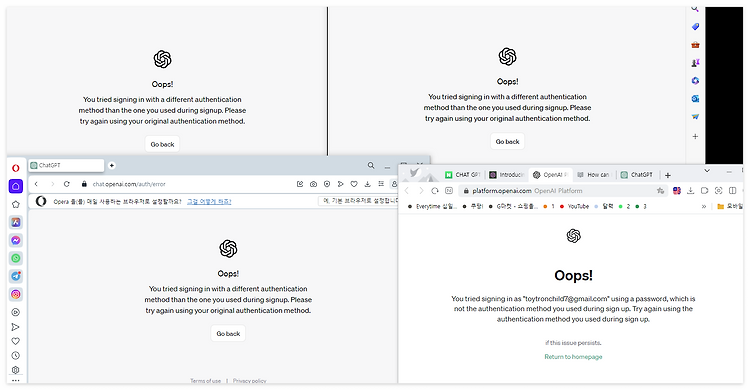
Task: Open settings gear in Opera sidebar
Action: (16, 370)
